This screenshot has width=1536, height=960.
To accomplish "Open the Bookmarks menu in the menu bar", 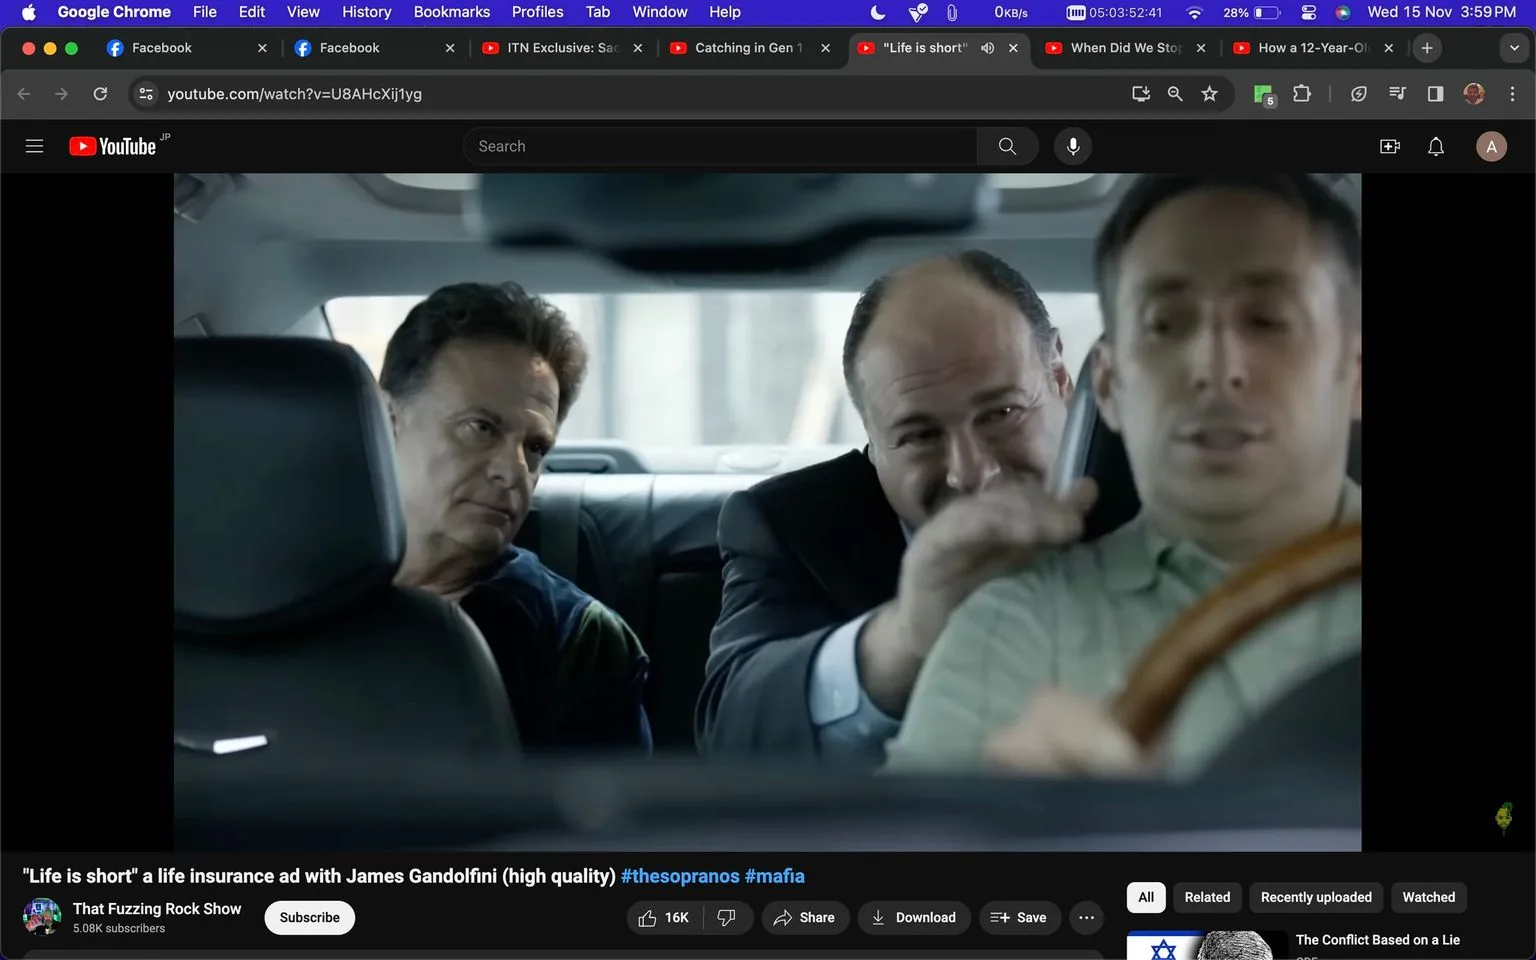I will (451, 12).
